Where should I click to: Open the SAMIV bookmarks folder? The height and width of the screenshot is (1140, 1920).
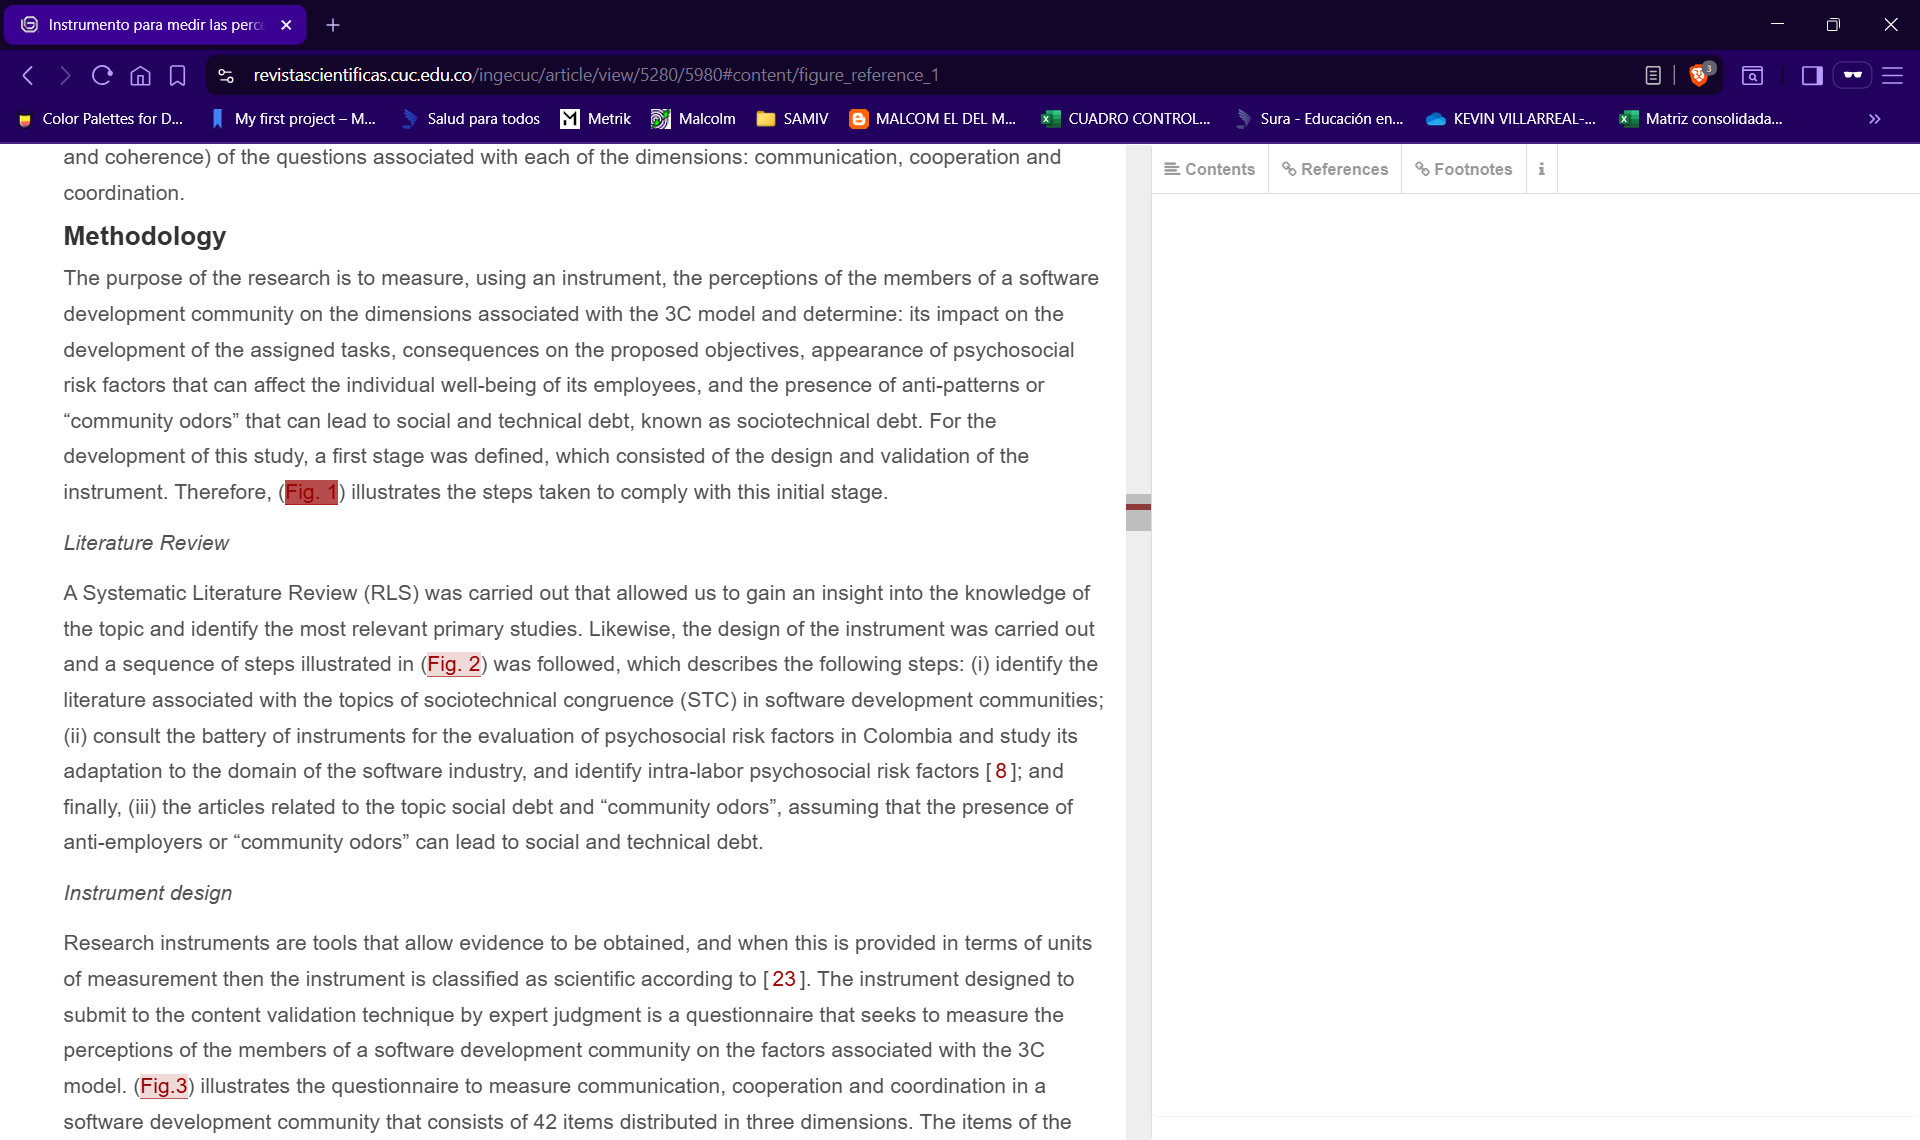792,119
